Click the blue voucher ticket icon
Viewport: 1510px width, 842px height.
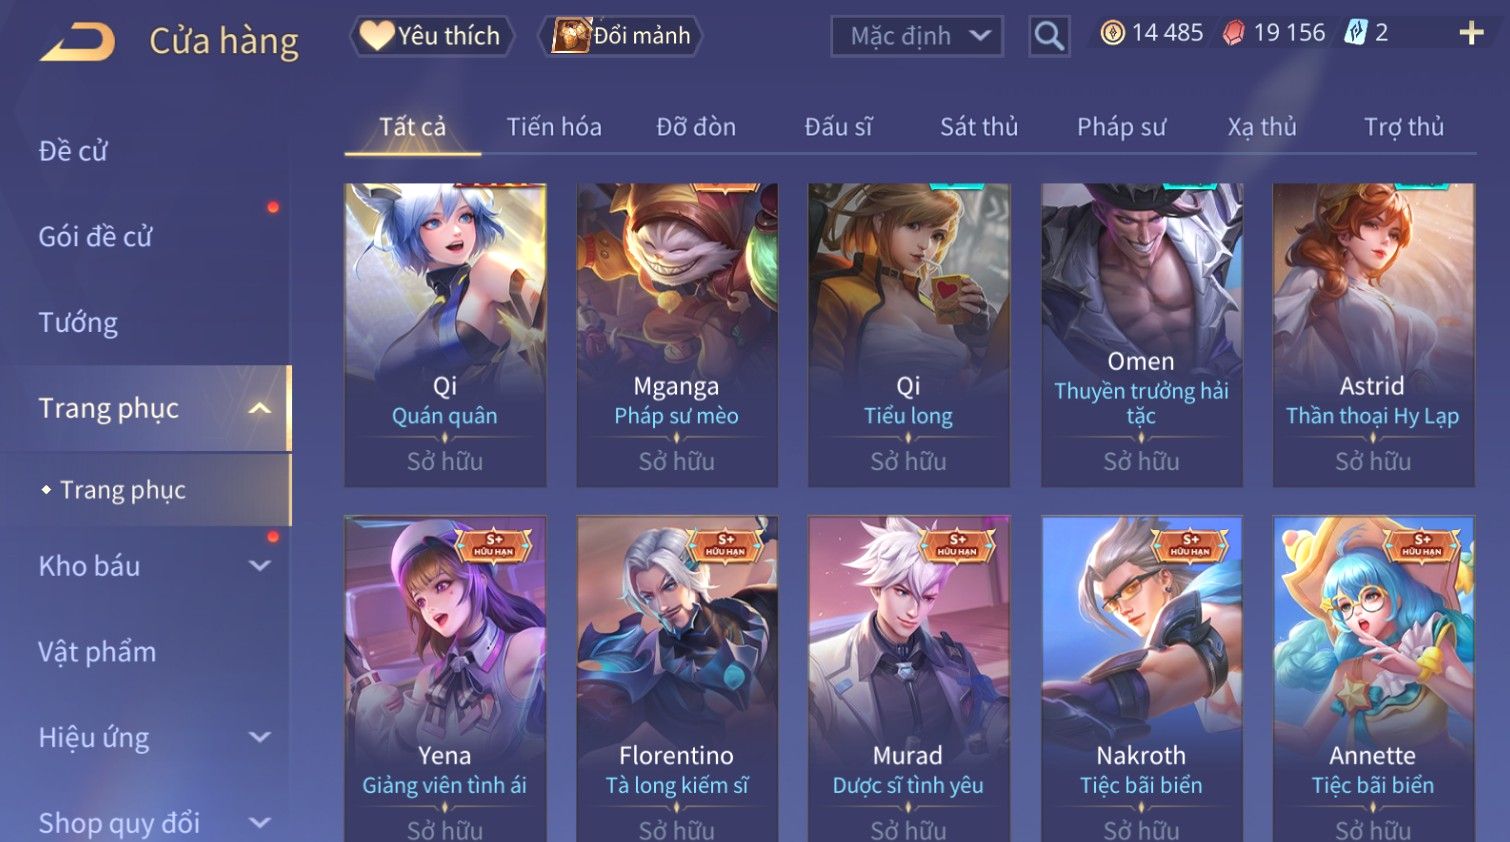pos(1355,33)
